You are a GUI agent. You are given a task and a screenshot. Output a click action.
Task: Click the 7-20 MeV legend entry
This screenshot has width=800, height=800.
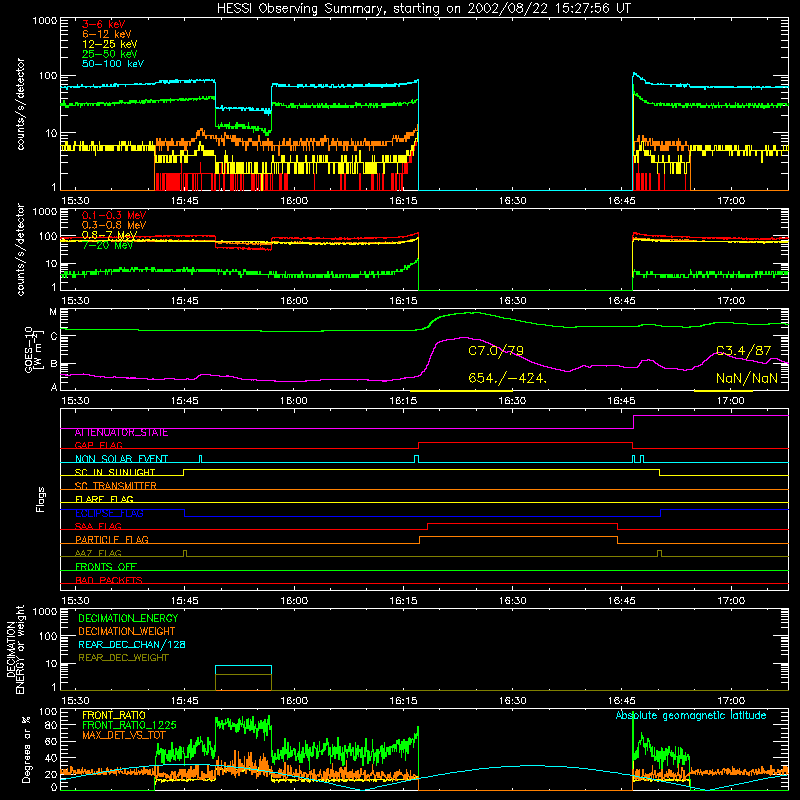pos(107,245)
